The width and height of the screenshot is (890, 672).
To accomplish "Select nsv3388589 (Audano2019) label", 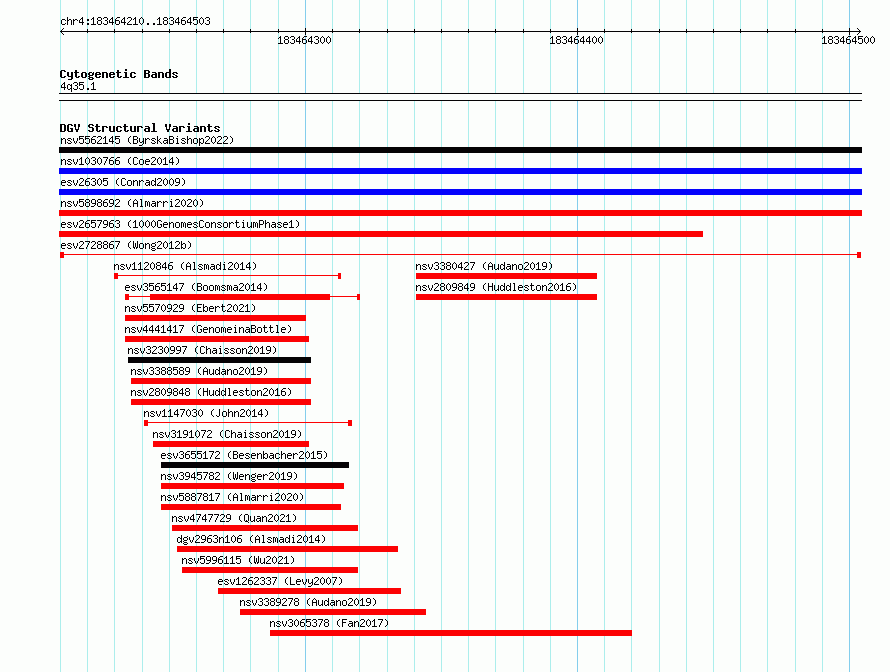I will coord(199,371).
